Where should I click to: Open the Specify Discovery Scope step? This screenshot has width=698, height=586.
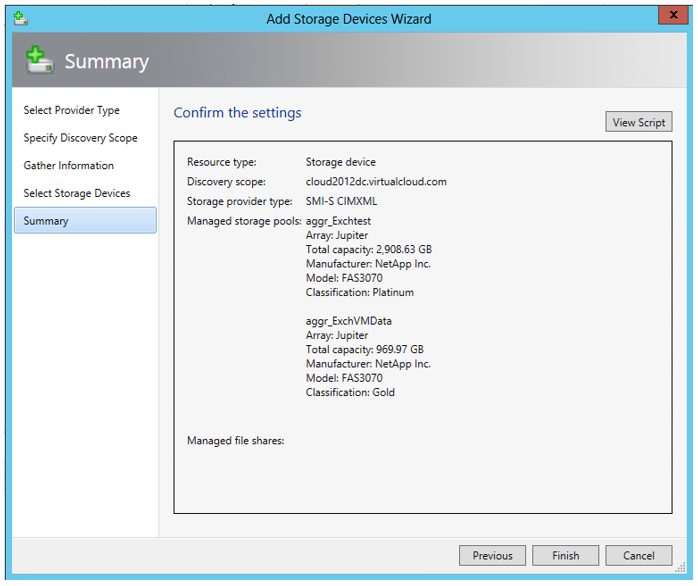[80, 138]
